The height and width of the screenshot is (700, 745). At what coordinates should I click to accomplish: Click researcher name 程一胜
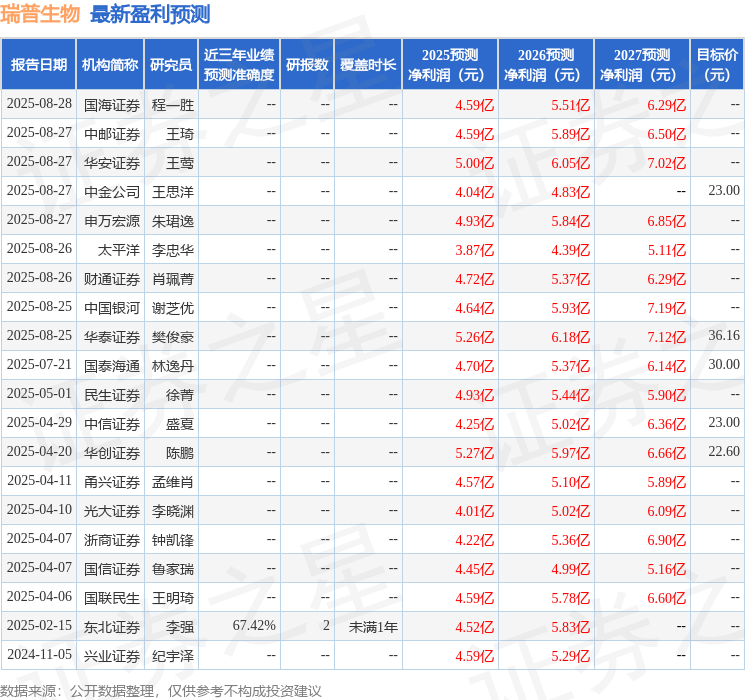point(173,105)
